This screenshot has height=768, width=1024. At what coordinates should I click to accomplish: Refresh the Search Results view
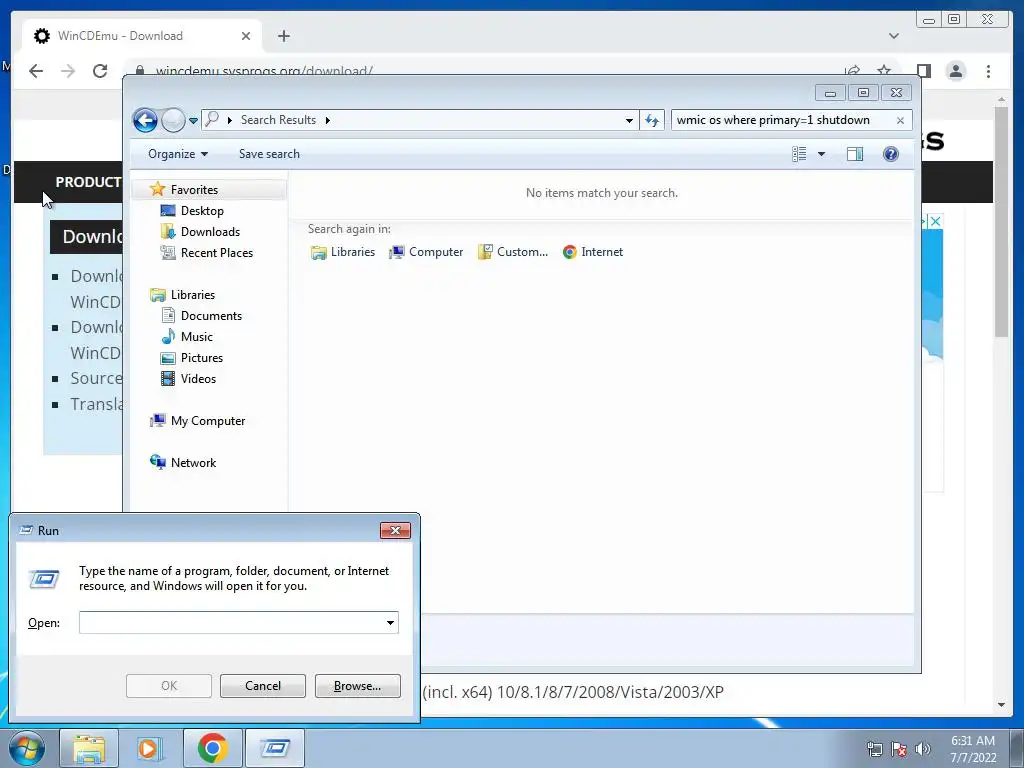[652, 120]
